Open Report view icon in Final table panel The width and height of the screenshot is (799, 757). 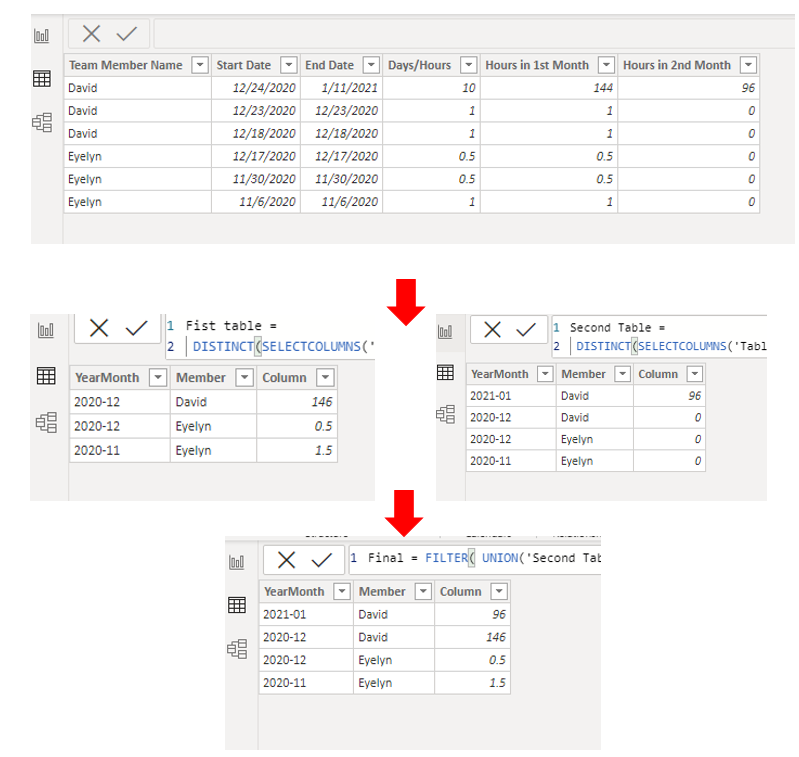point(236,562)
